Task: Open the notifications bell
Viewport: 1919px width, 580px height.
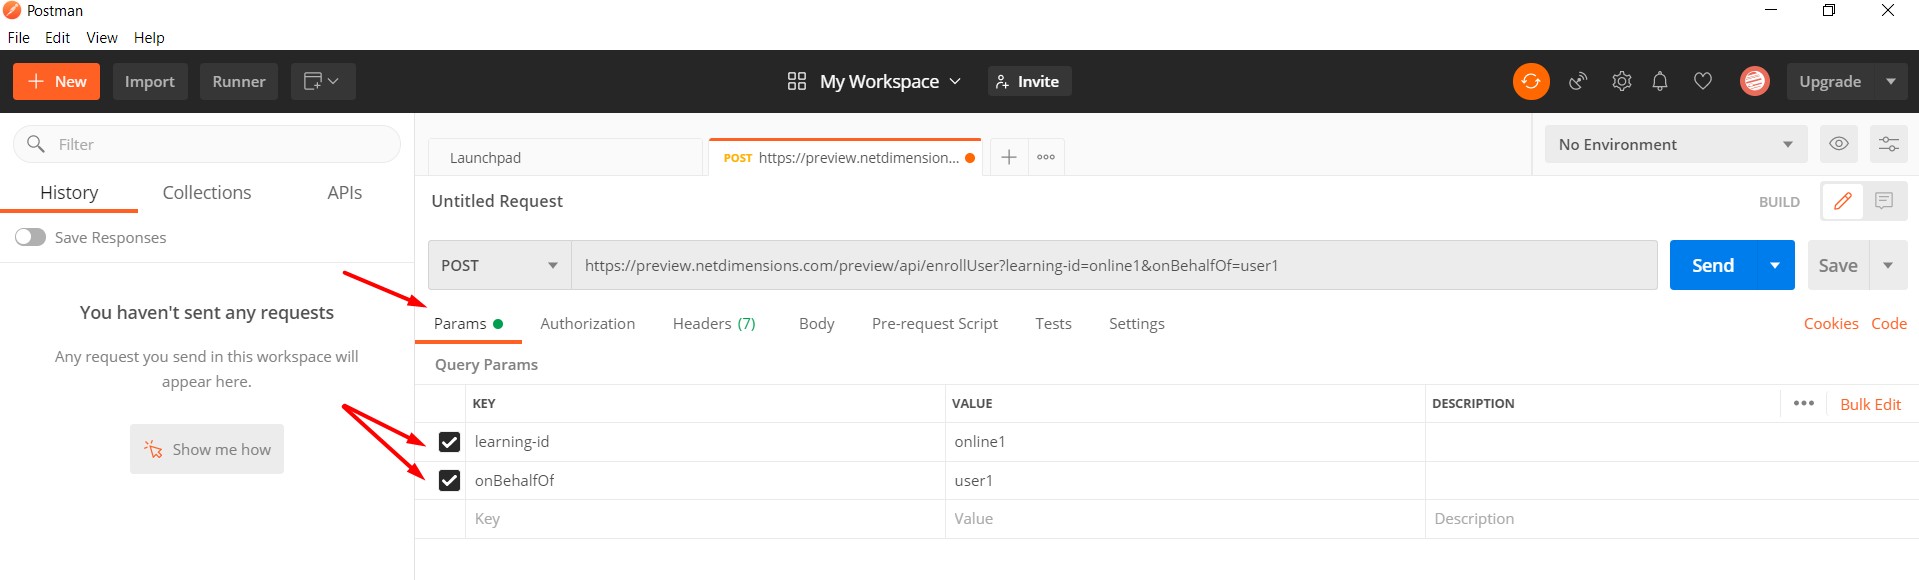Action: click(x=1660, y=81)
